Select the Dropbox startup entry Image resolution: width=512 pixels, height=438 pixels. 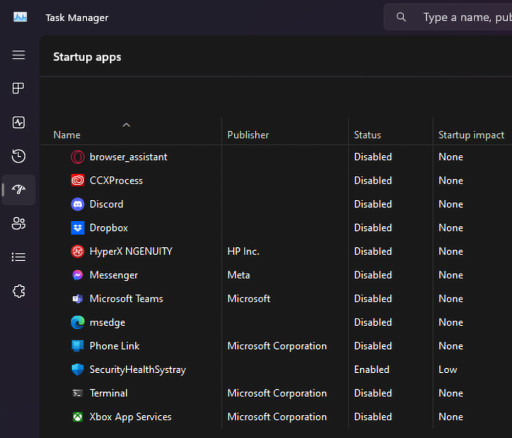pos(109,228)
